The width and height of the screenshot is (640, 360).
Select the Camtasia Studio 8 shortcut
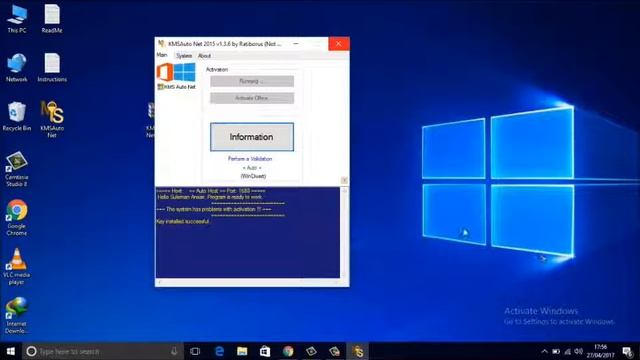coord(17,169)
